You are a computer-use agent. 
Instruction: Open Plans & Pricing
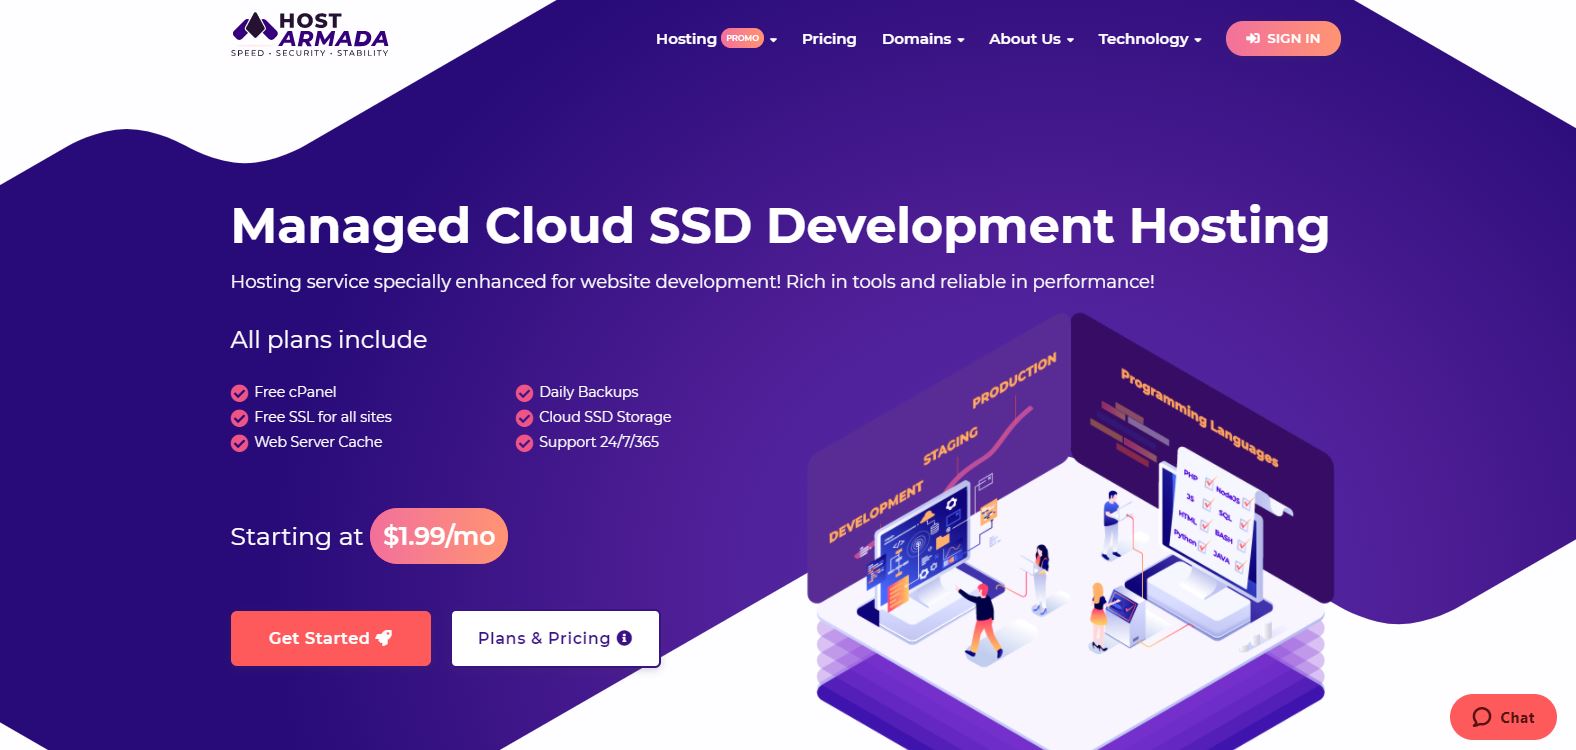[555, 638]
